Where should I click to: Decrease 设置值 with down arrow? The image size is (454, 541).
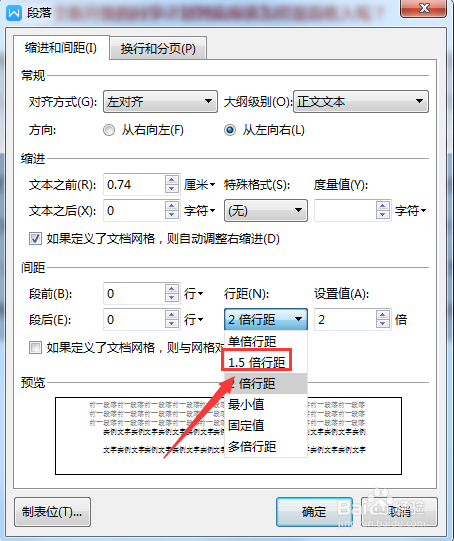(382, 324)
